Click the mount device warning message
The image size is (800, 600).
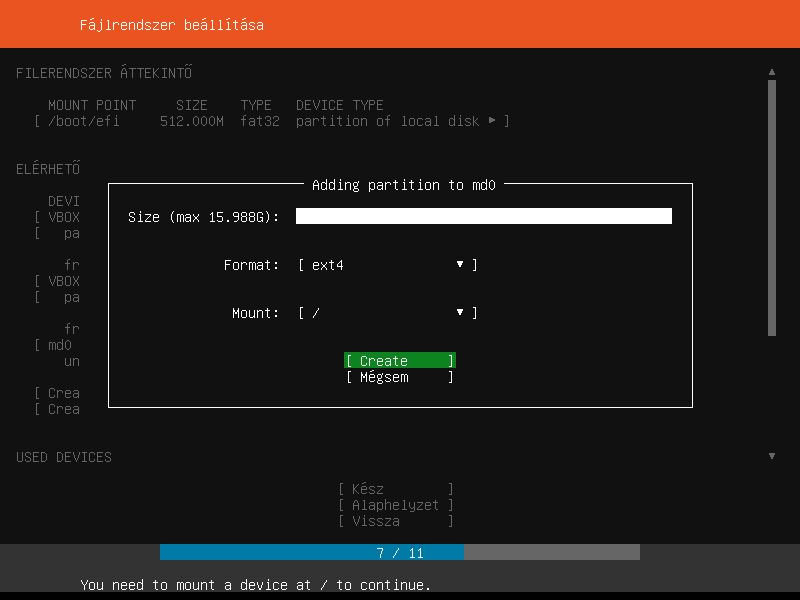[256, 584]
